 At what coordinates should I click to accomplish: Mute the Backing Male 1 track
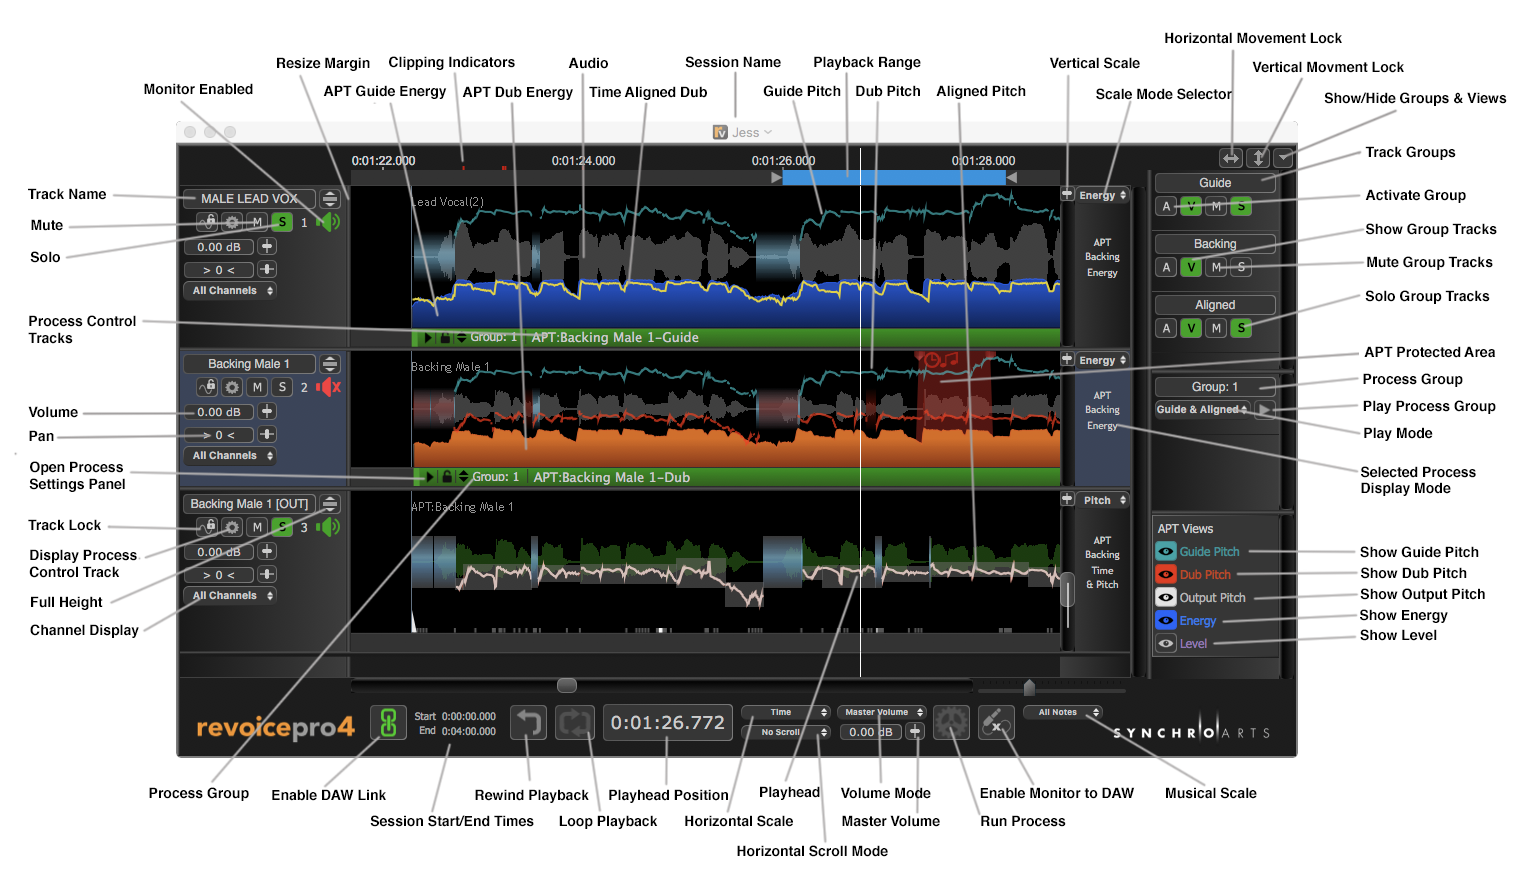(x=257, y=387)
